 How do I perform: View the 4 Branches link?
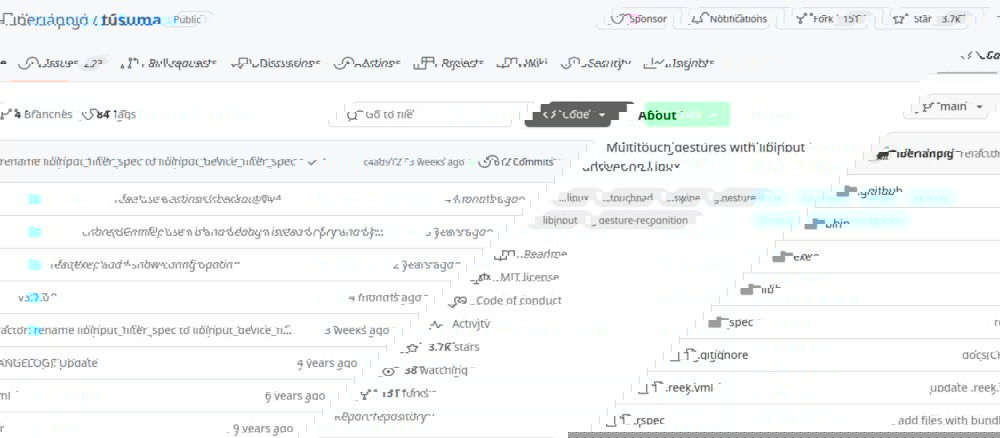(x=37, y=115)
